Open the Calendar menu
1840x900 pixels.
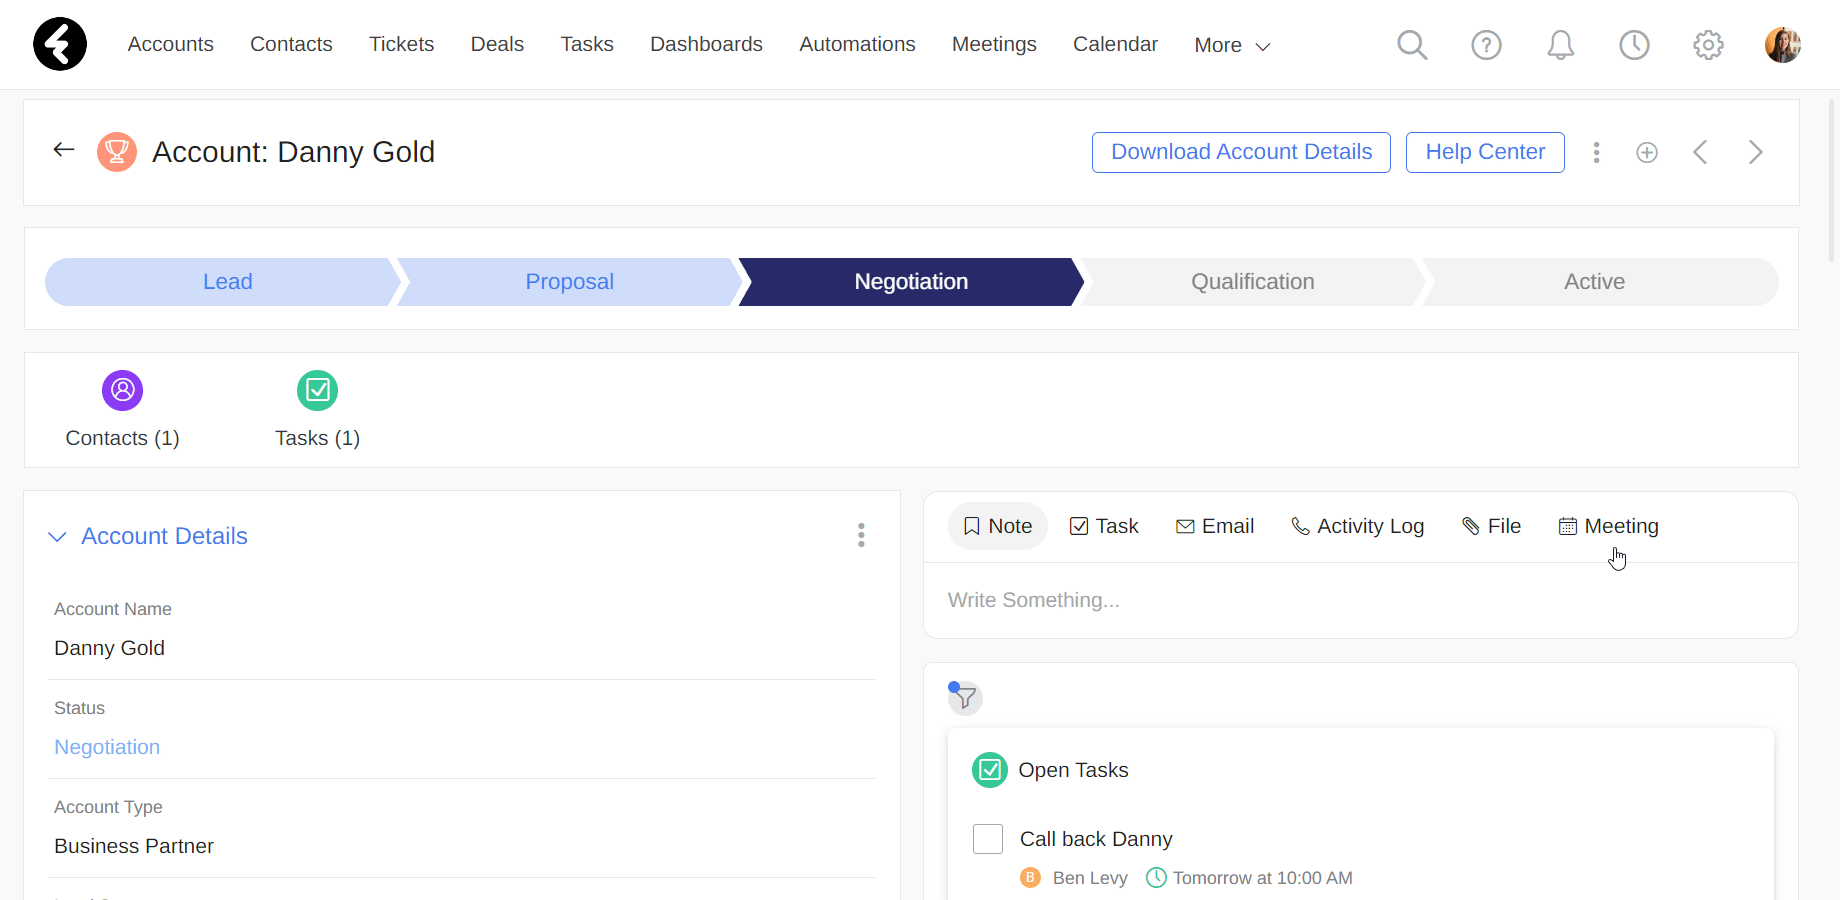(1115, 44)
